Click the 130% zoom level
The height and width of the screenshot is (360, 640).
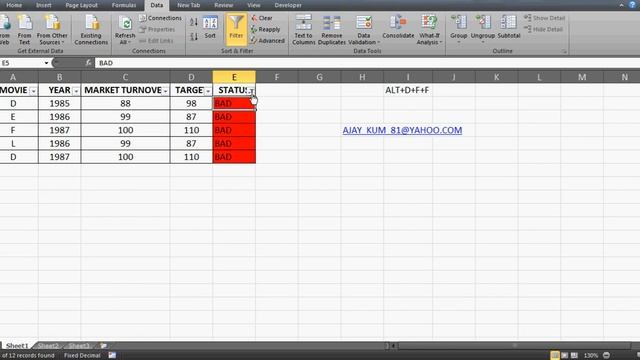click(x=591, y=356)
